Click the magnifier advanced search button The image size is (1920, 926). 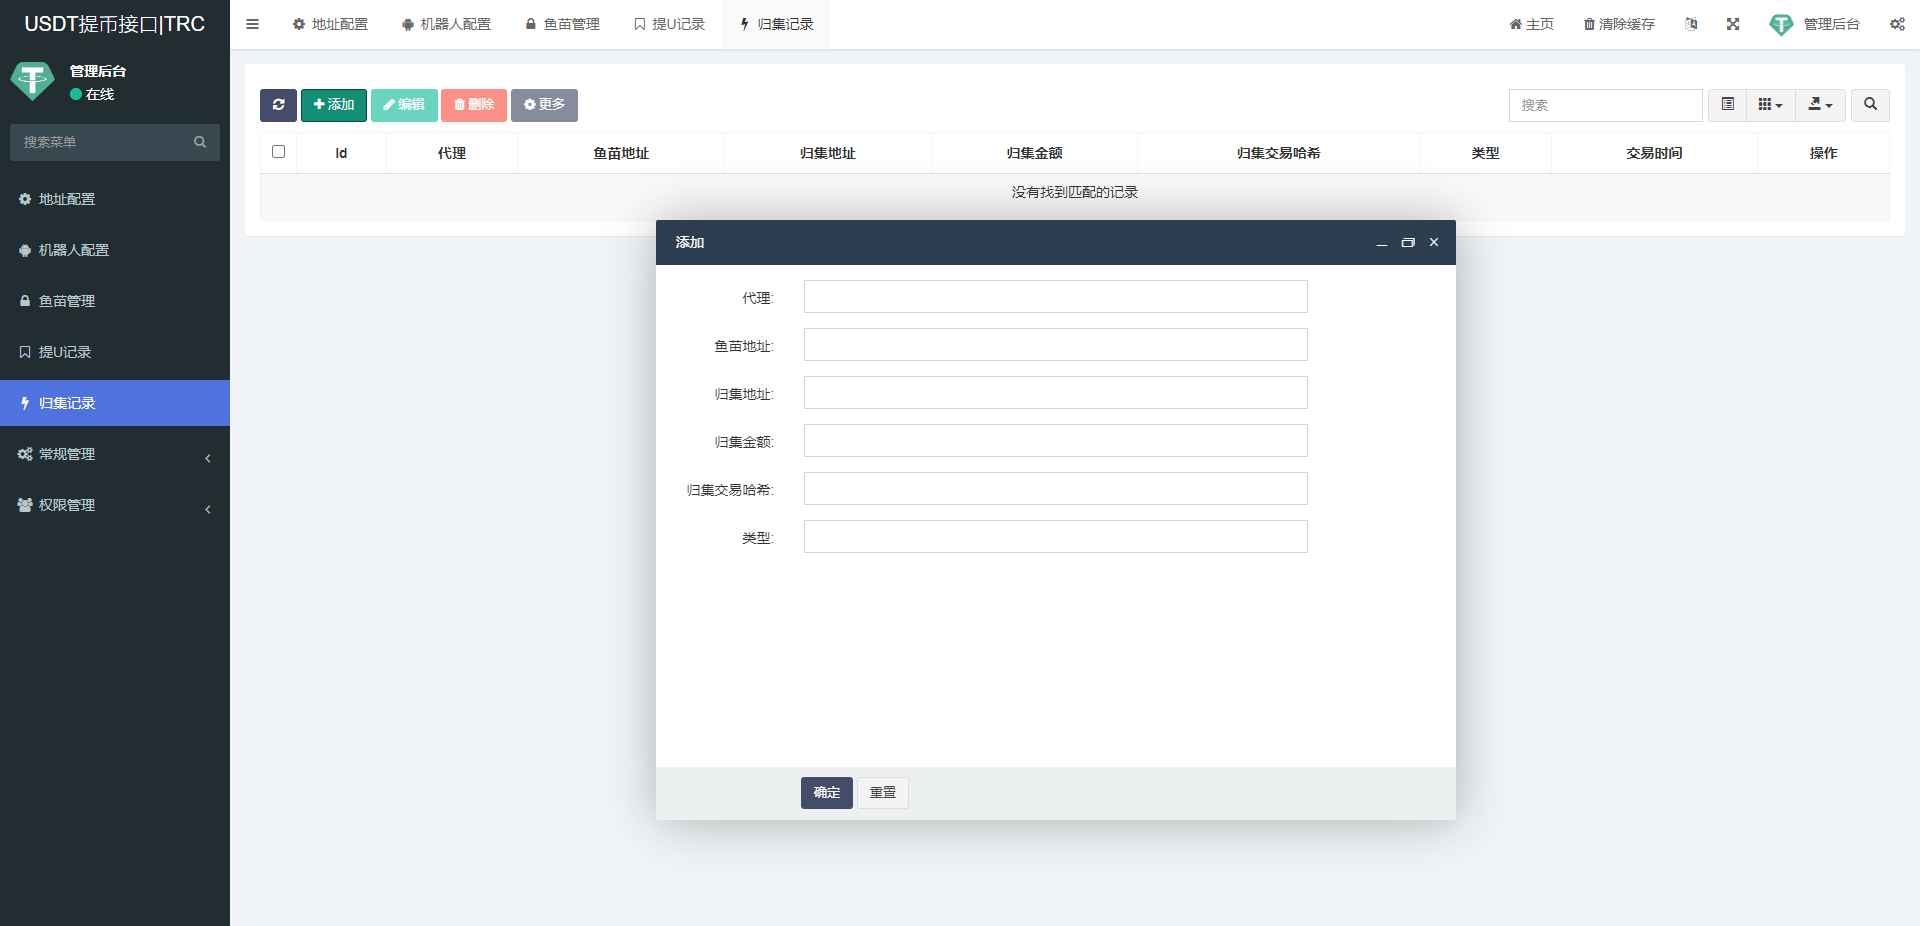pos(1870,105)
